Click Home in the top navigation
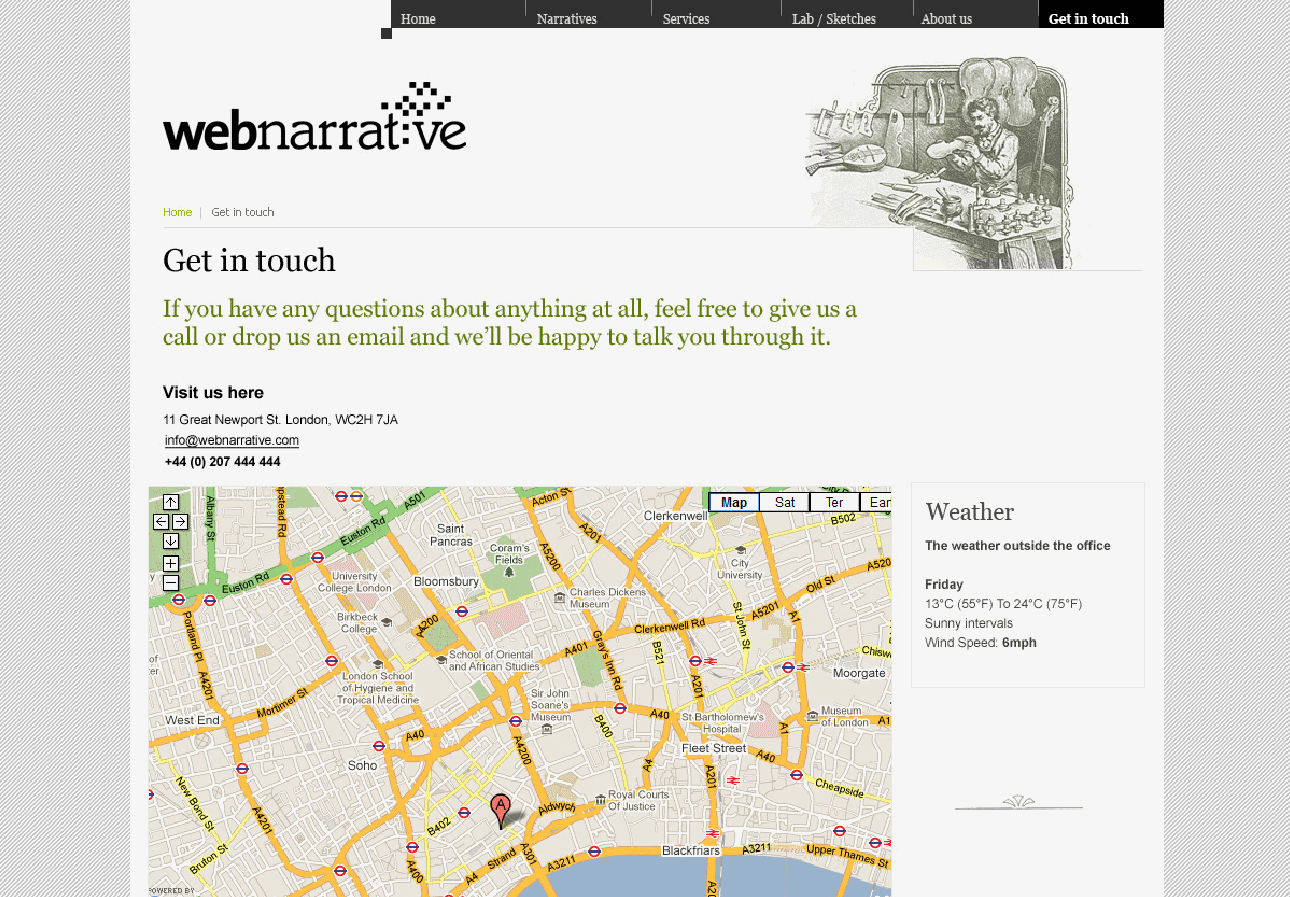 click(x=418, y=19)
